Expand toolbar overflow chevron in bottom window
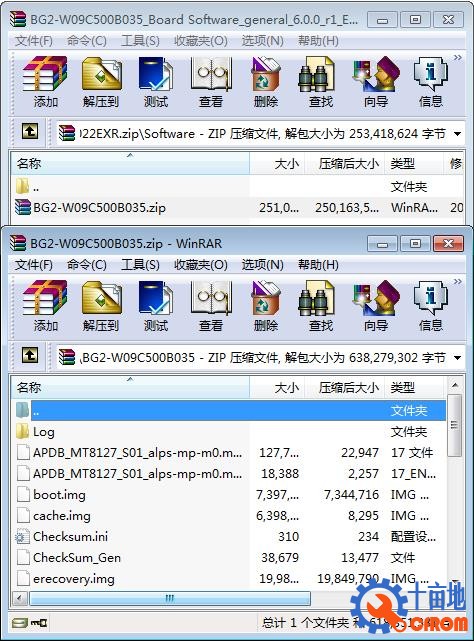 tap(458, 282)
